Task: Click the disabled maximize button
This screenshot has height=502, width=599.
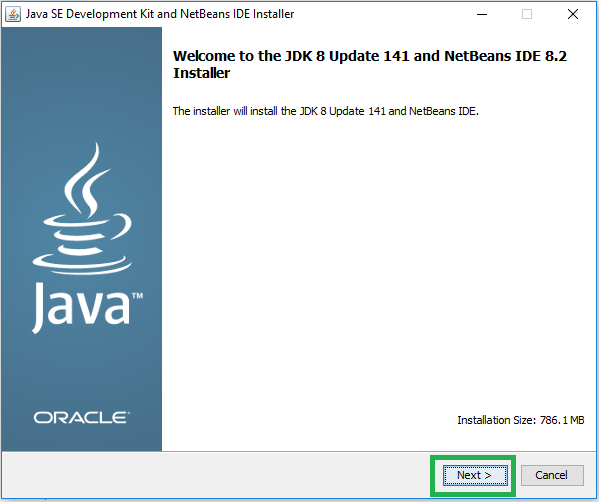Action: point(527,15)
